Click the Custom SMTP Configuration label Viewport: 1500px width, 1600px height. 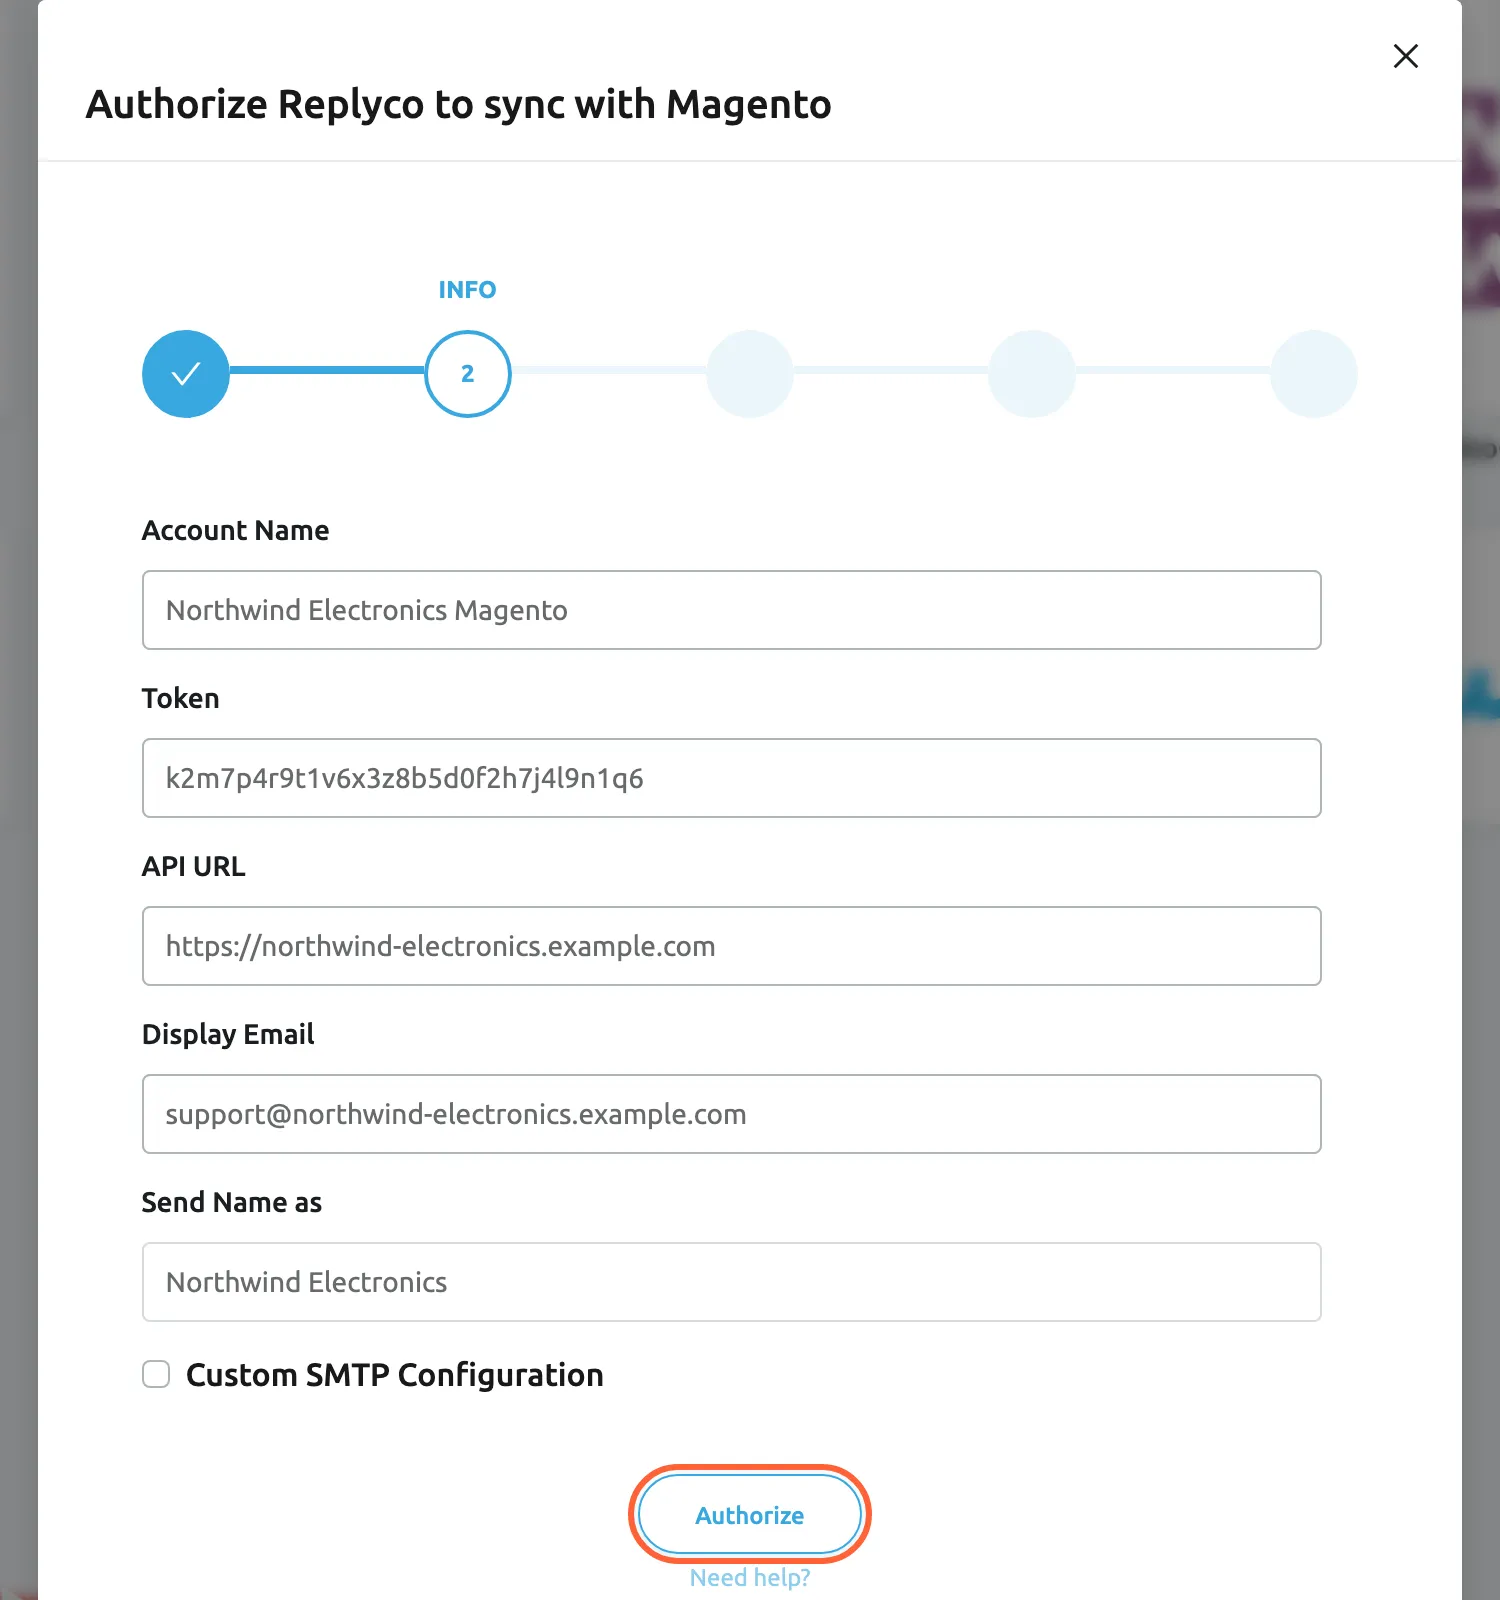395,1375
